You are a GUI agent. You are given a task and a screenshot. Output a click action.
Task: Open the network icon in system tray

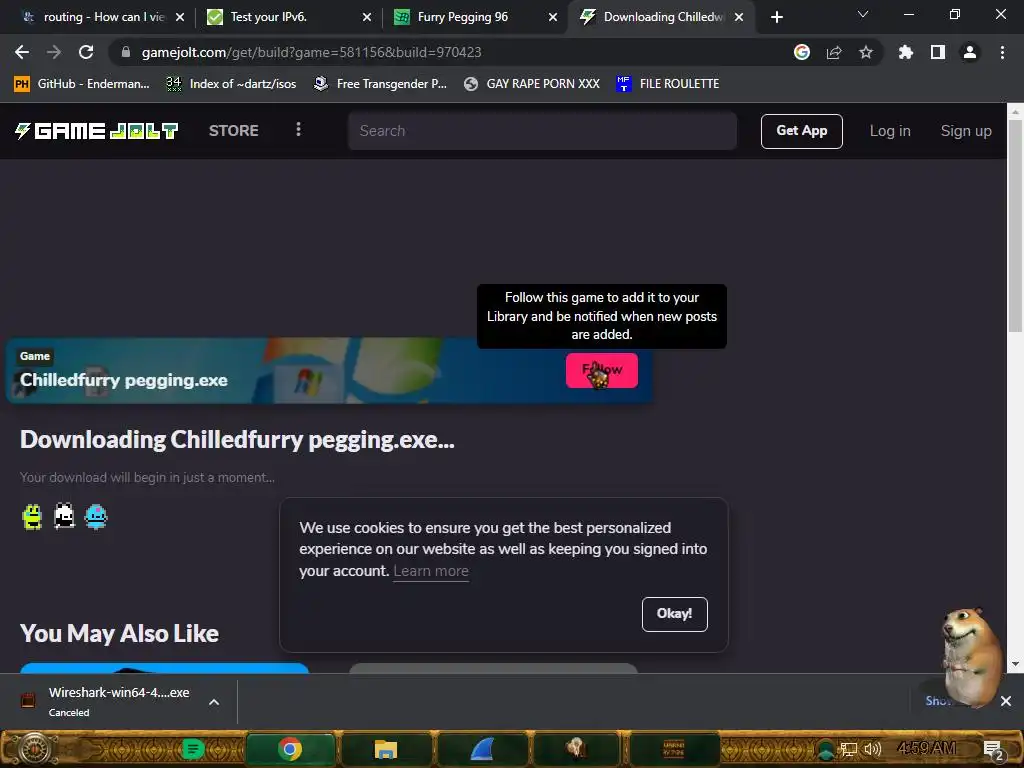848,750
